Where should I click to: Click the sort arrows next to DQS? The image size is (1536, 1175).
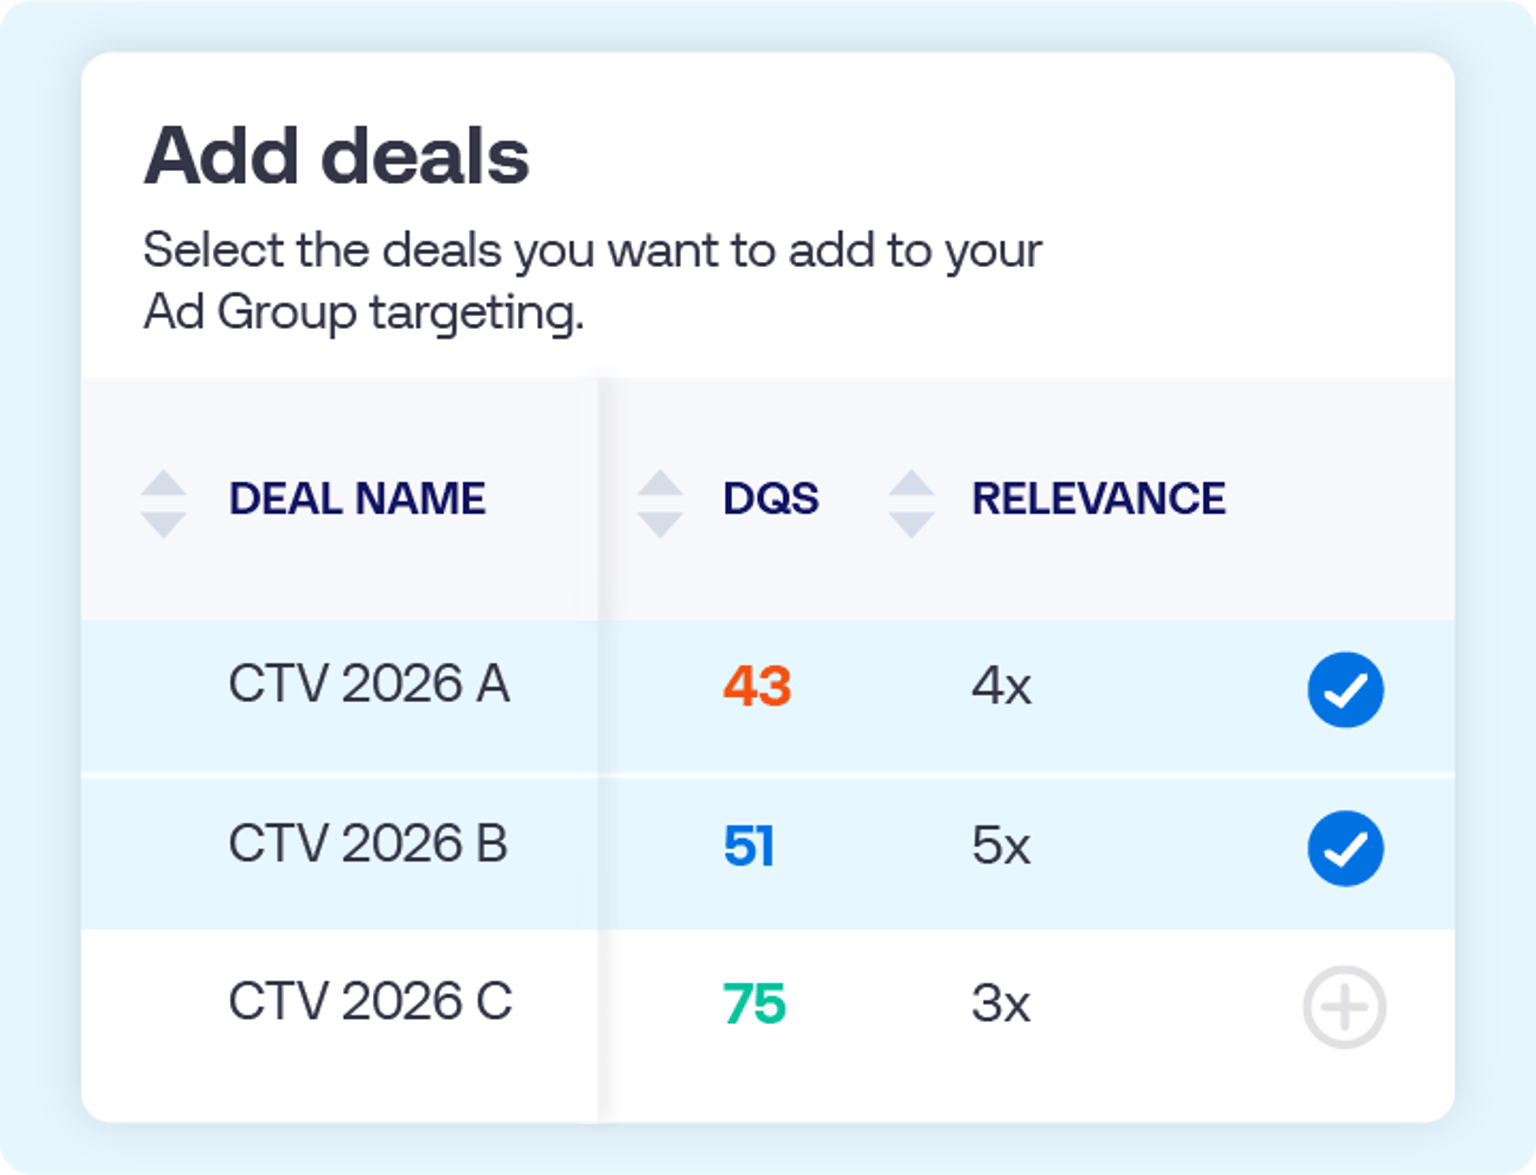coord(662,500)
